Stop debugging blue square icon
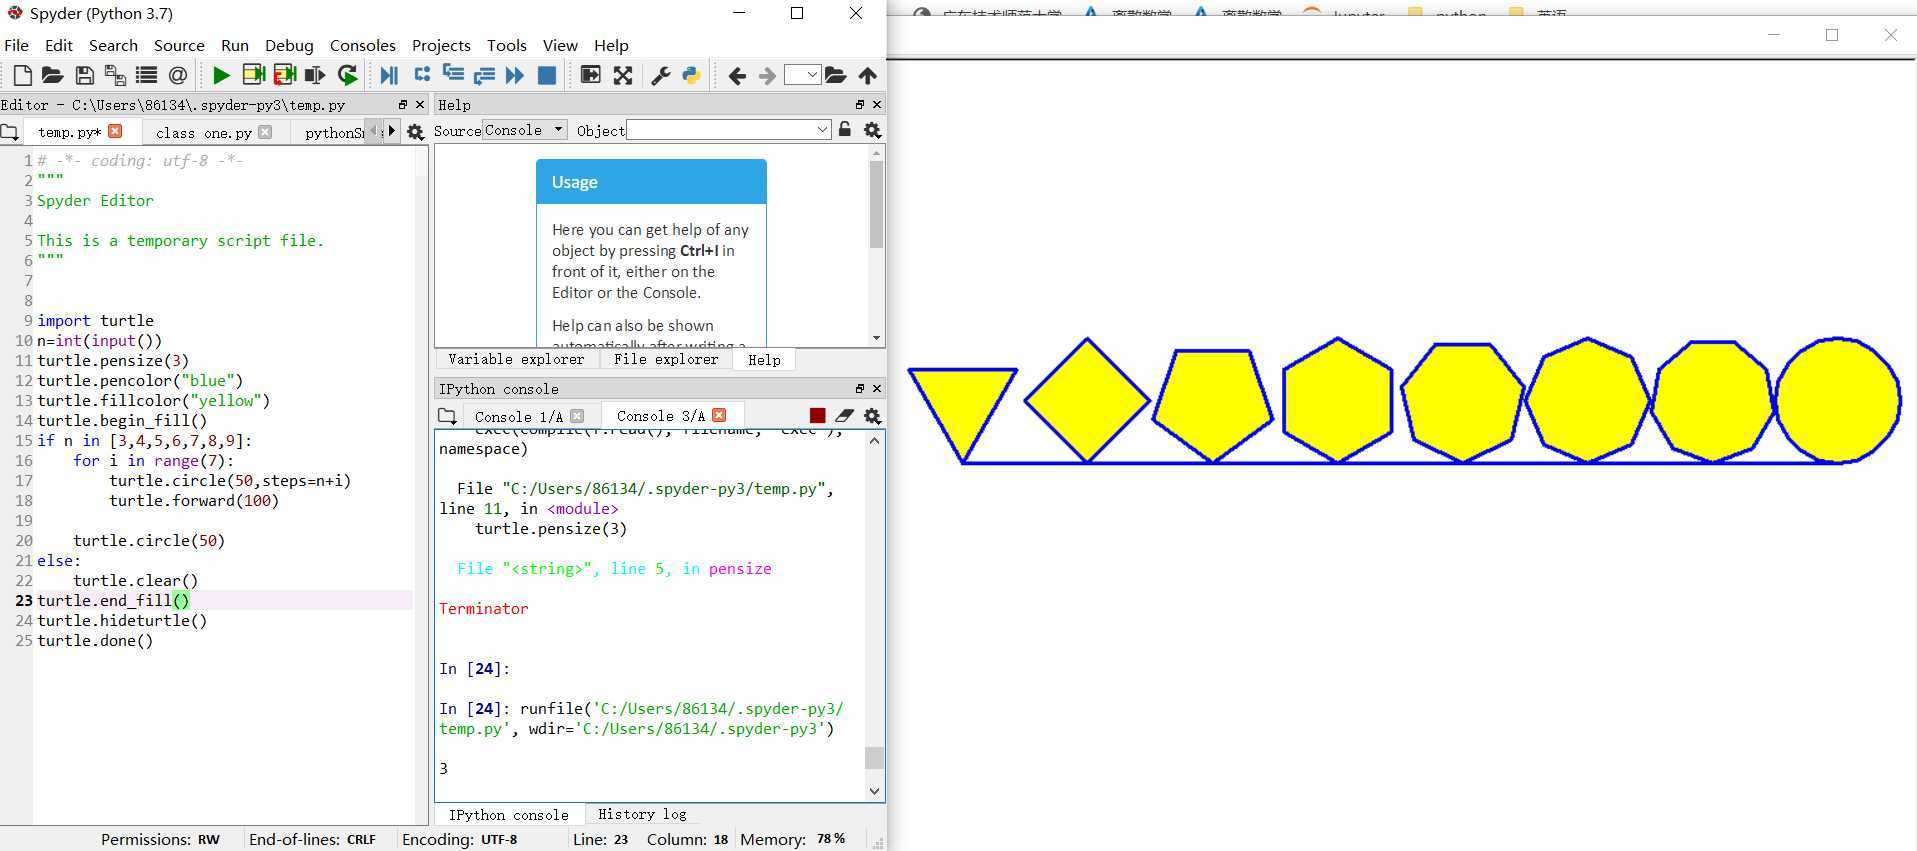This screenshot has width=1917, height=851. [x=547, y=75]
